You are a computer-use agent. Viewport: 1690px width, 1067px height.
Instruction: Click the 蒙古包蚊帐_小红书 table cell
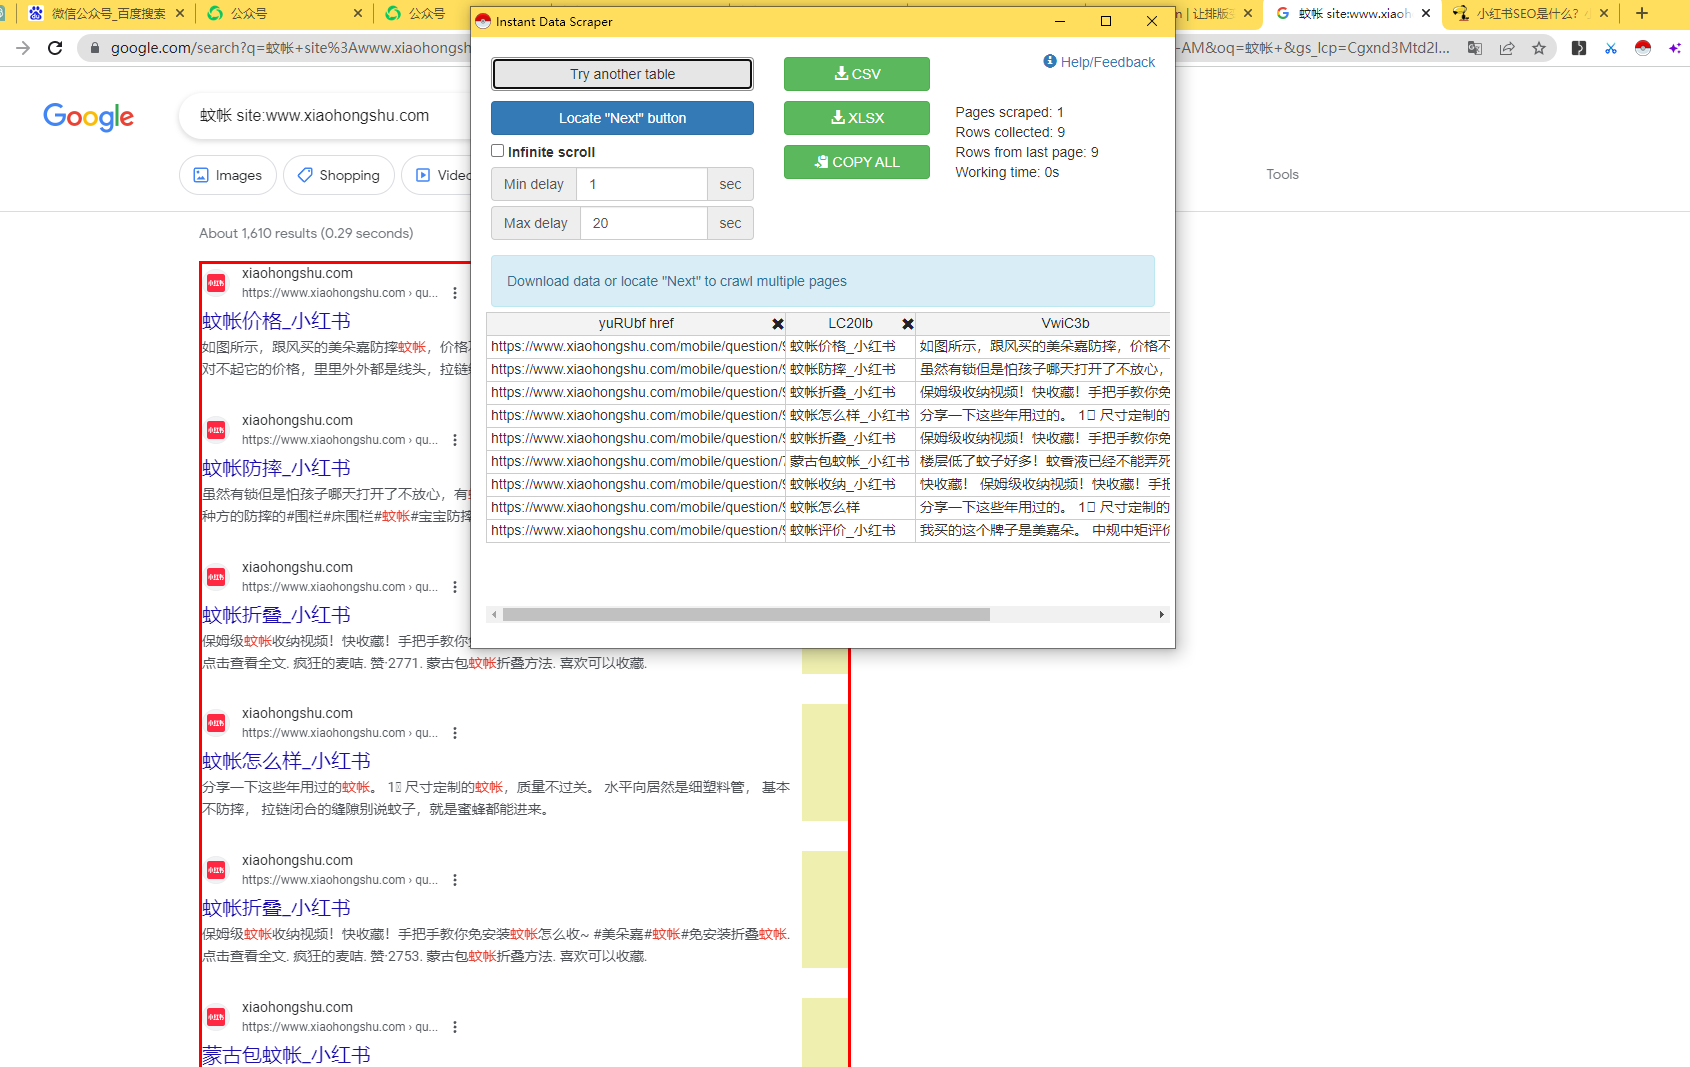coord(850,462)
